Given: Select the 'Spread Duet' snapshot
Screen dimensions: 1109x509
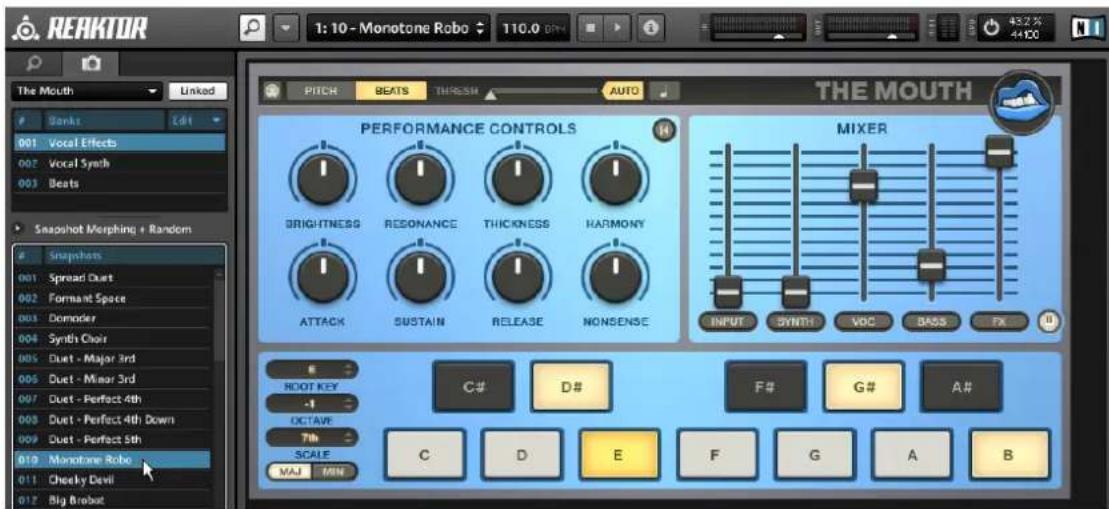Looking at the screenshot, I should (112, 278).
